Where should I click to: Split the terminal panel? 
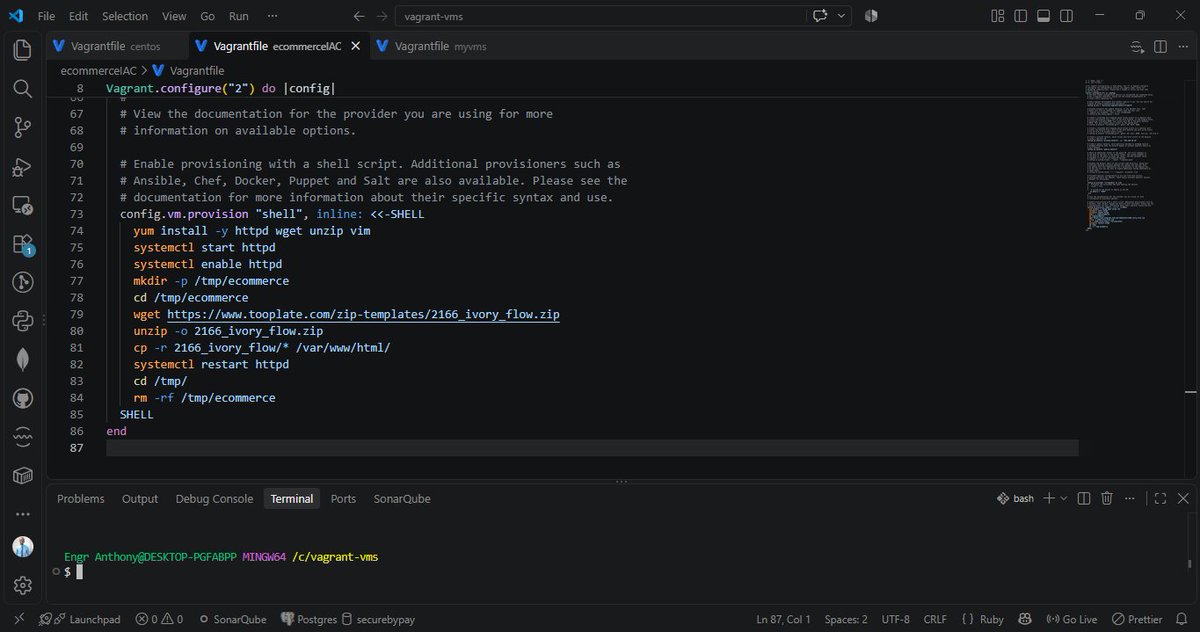1084,498
